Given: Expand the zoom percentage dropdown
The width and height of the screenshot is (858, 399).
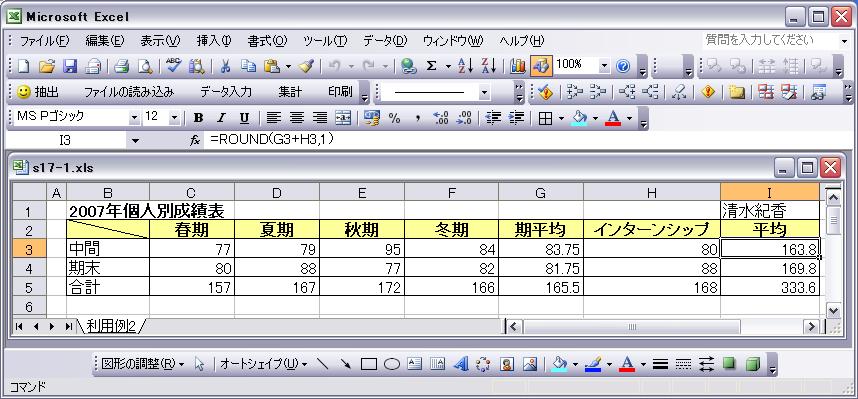Looking at the screenshot, I should (604, 66).
